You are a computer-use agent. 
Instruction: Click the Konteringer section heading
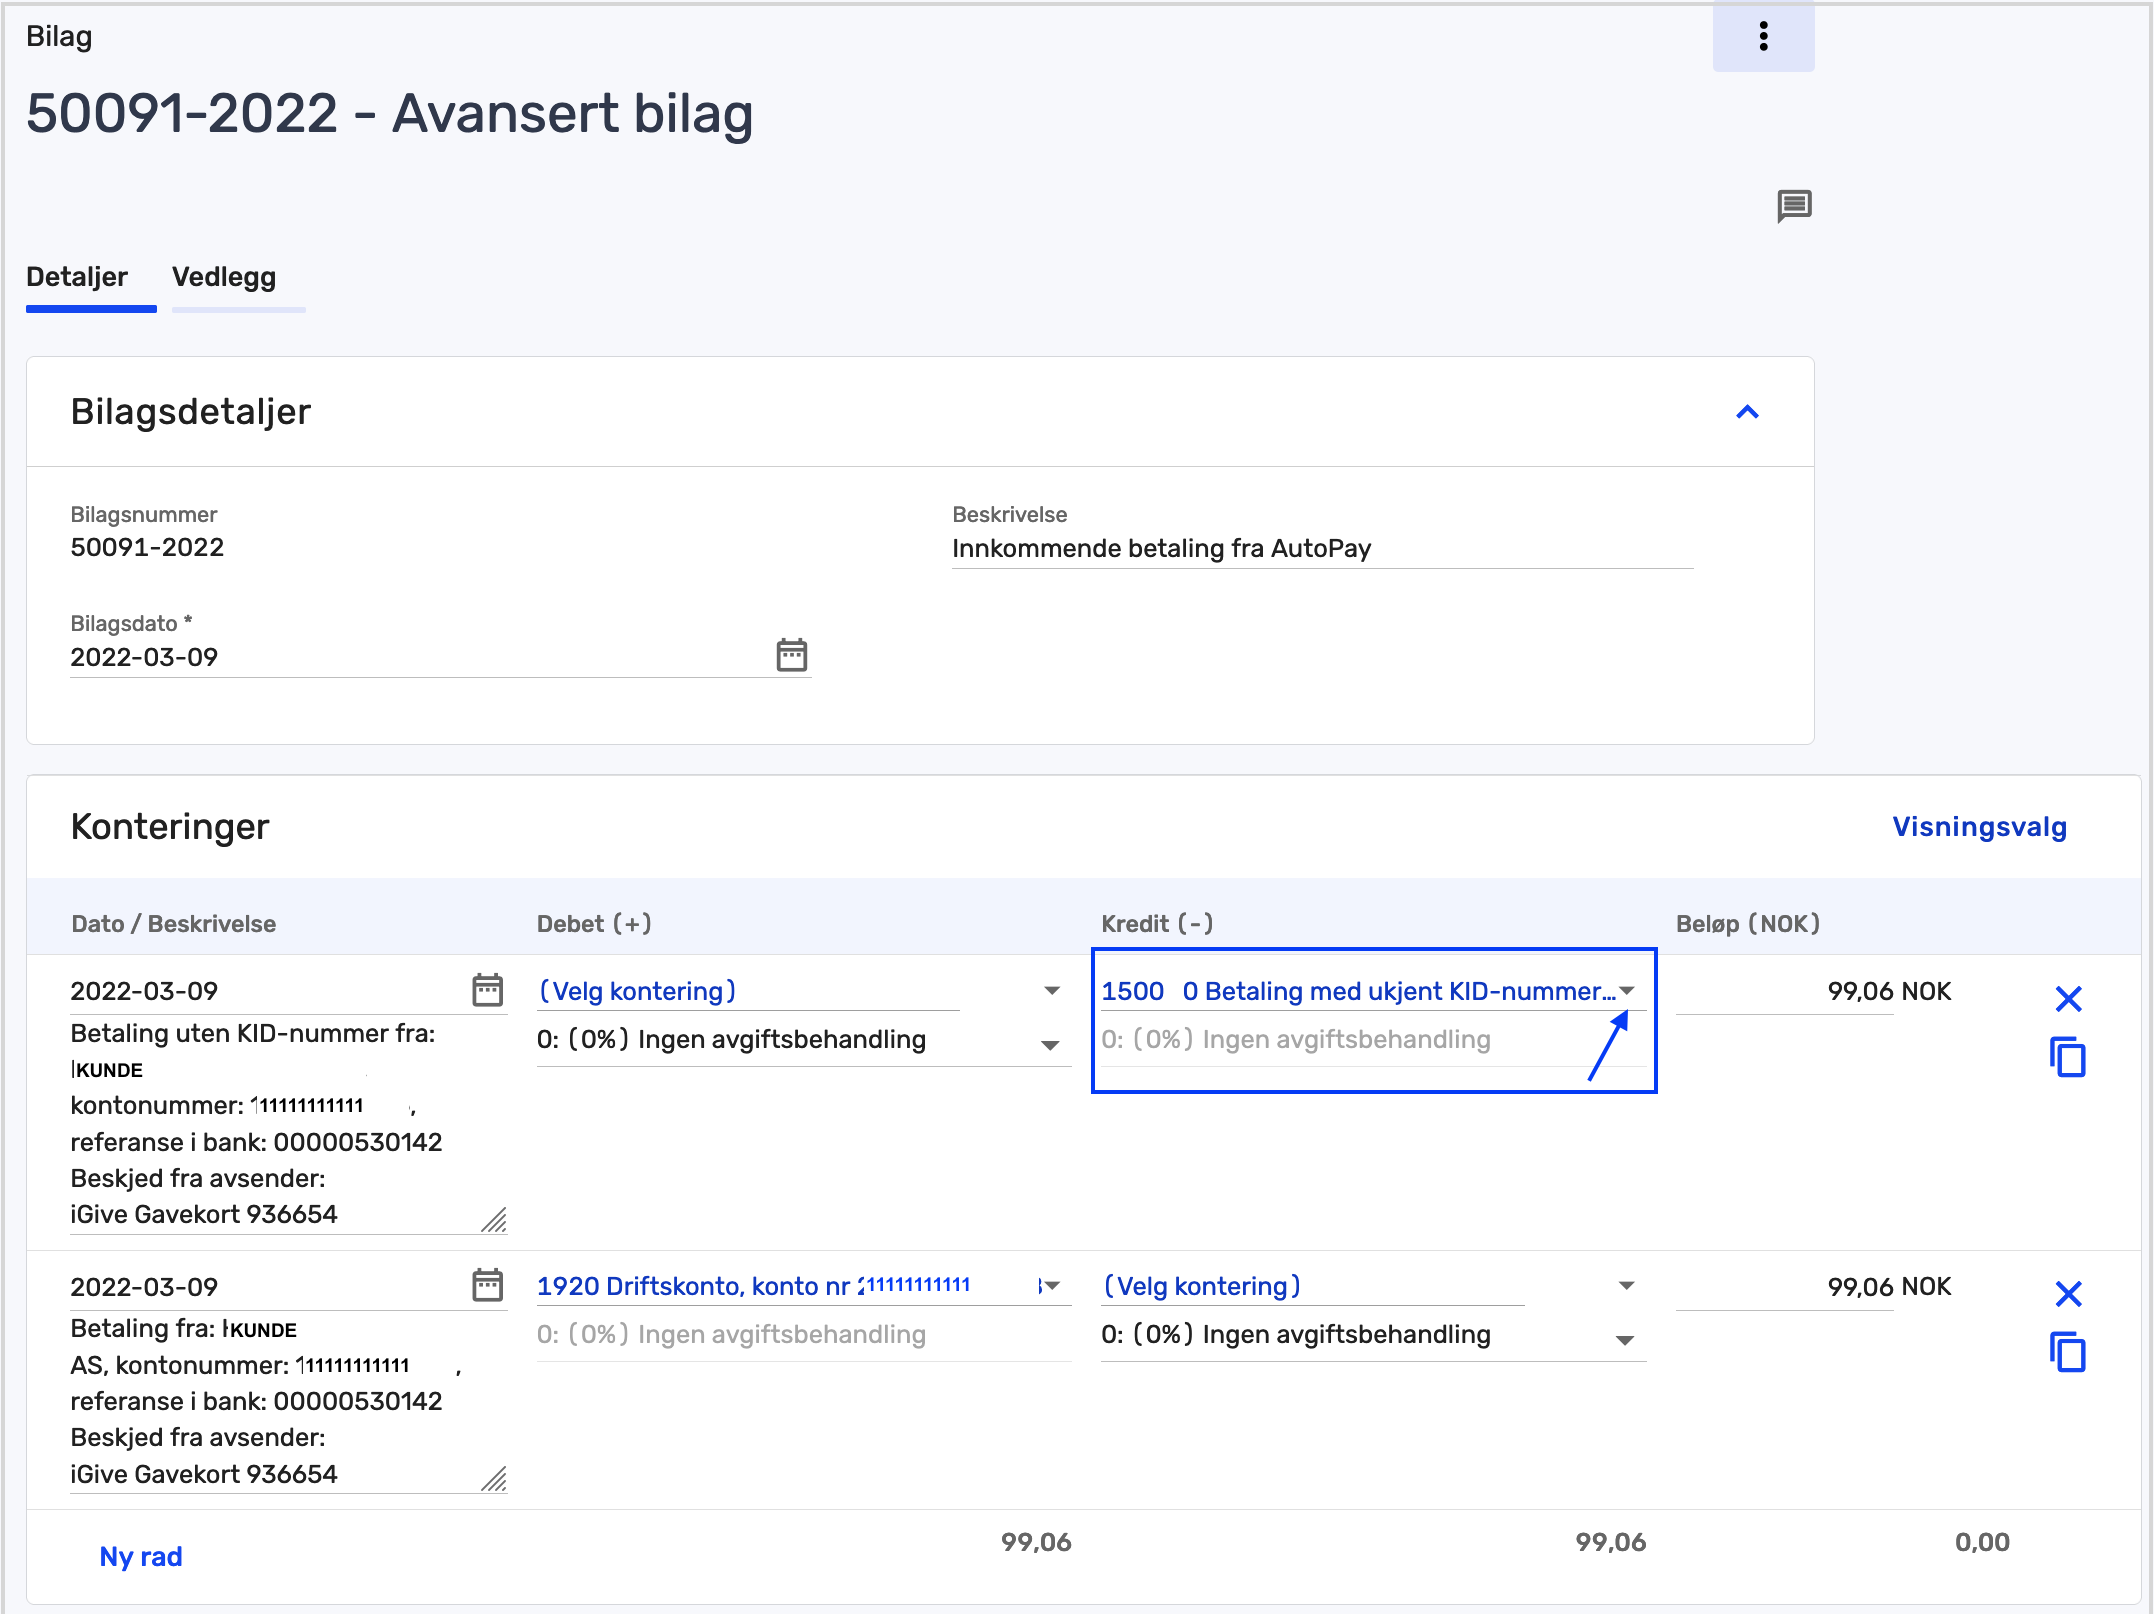170,827
